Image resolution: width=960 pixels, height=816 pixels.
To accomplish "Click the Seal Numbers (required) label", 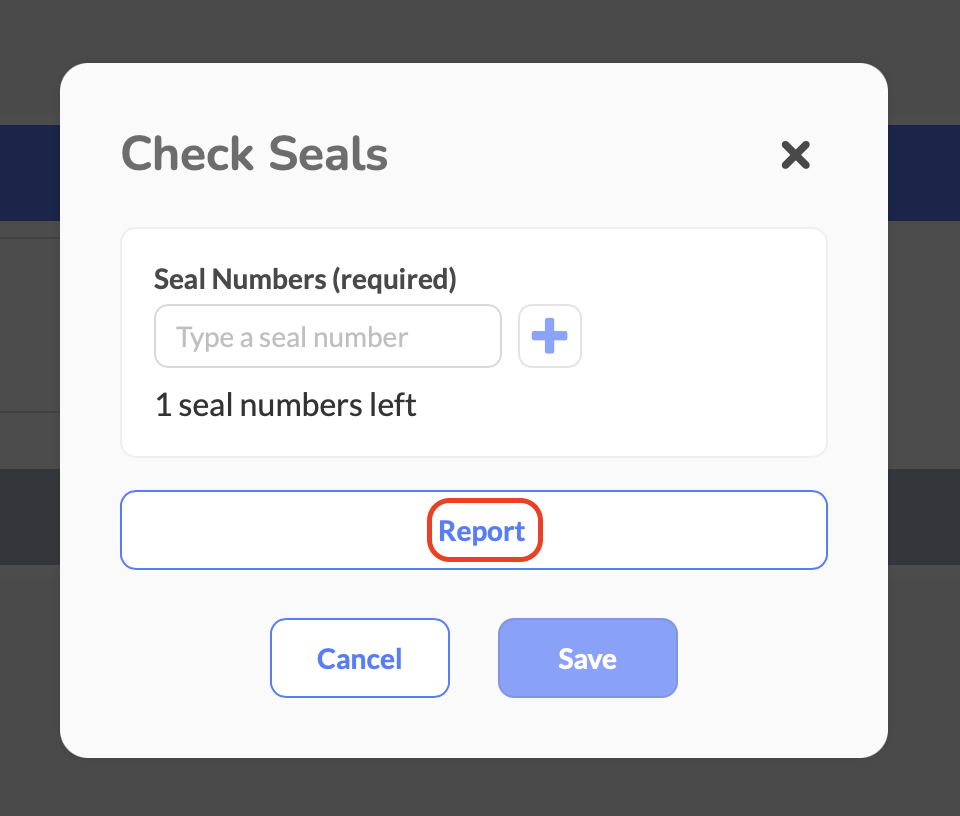I will pos(305,279).
